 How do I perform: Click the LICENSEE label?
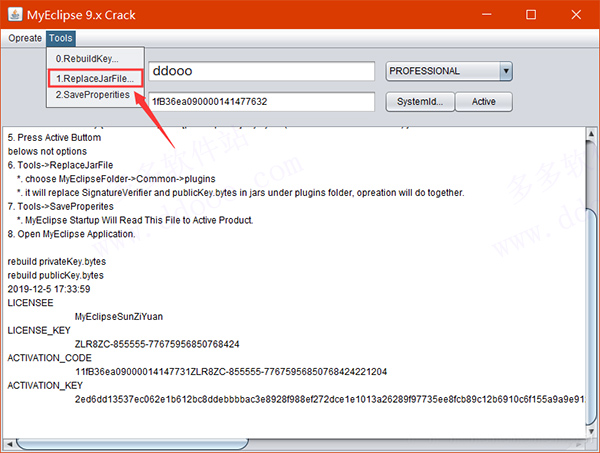30,303
